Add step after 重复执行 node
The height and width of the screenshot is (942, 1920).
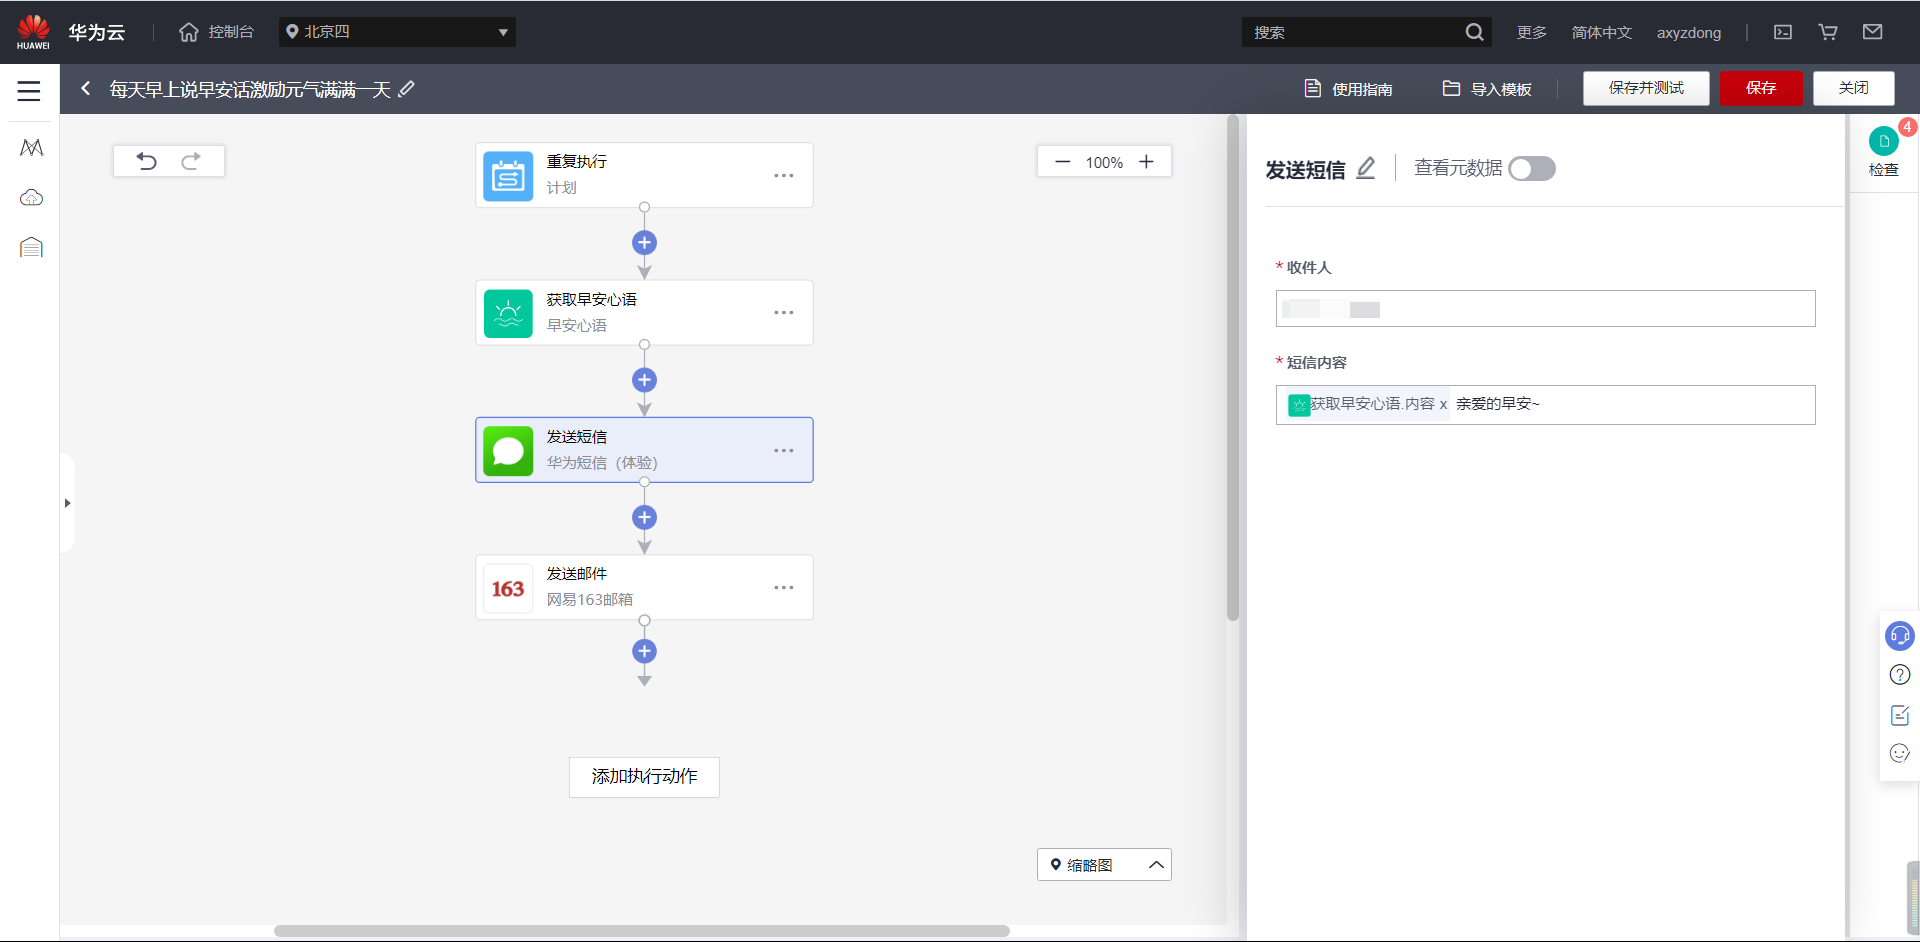tap(644, 243)
